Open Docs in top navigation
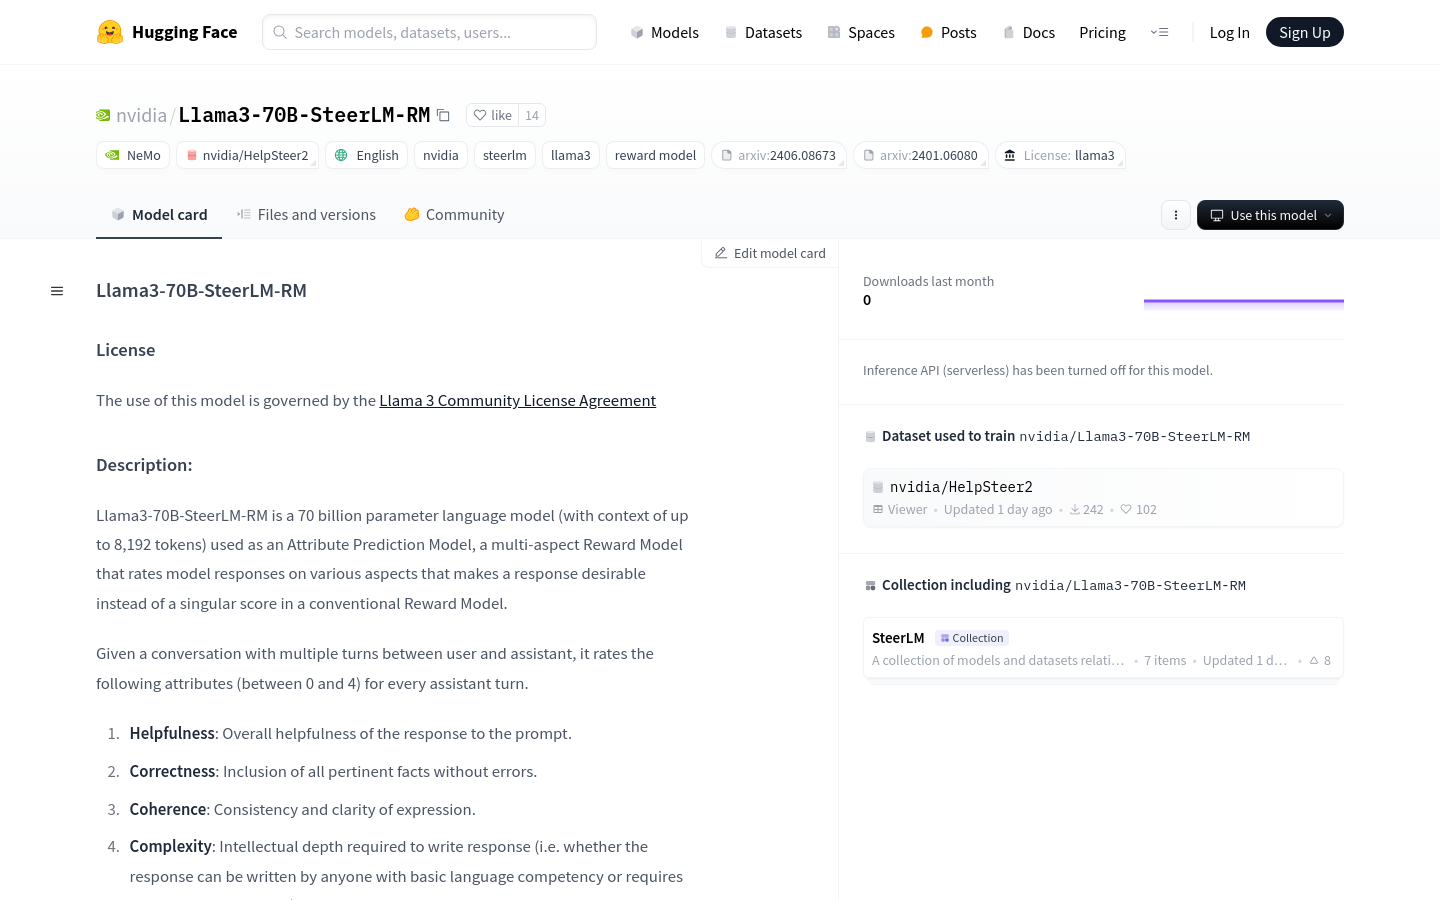Screen dimensions: 1440x900 1029,32
